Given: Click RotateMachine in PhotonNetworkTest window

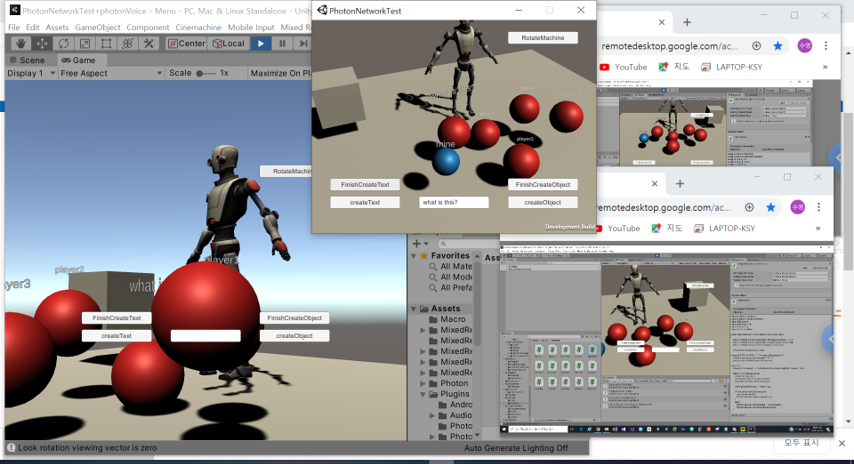Looking at the screenshot, I should tap(542, 38).
